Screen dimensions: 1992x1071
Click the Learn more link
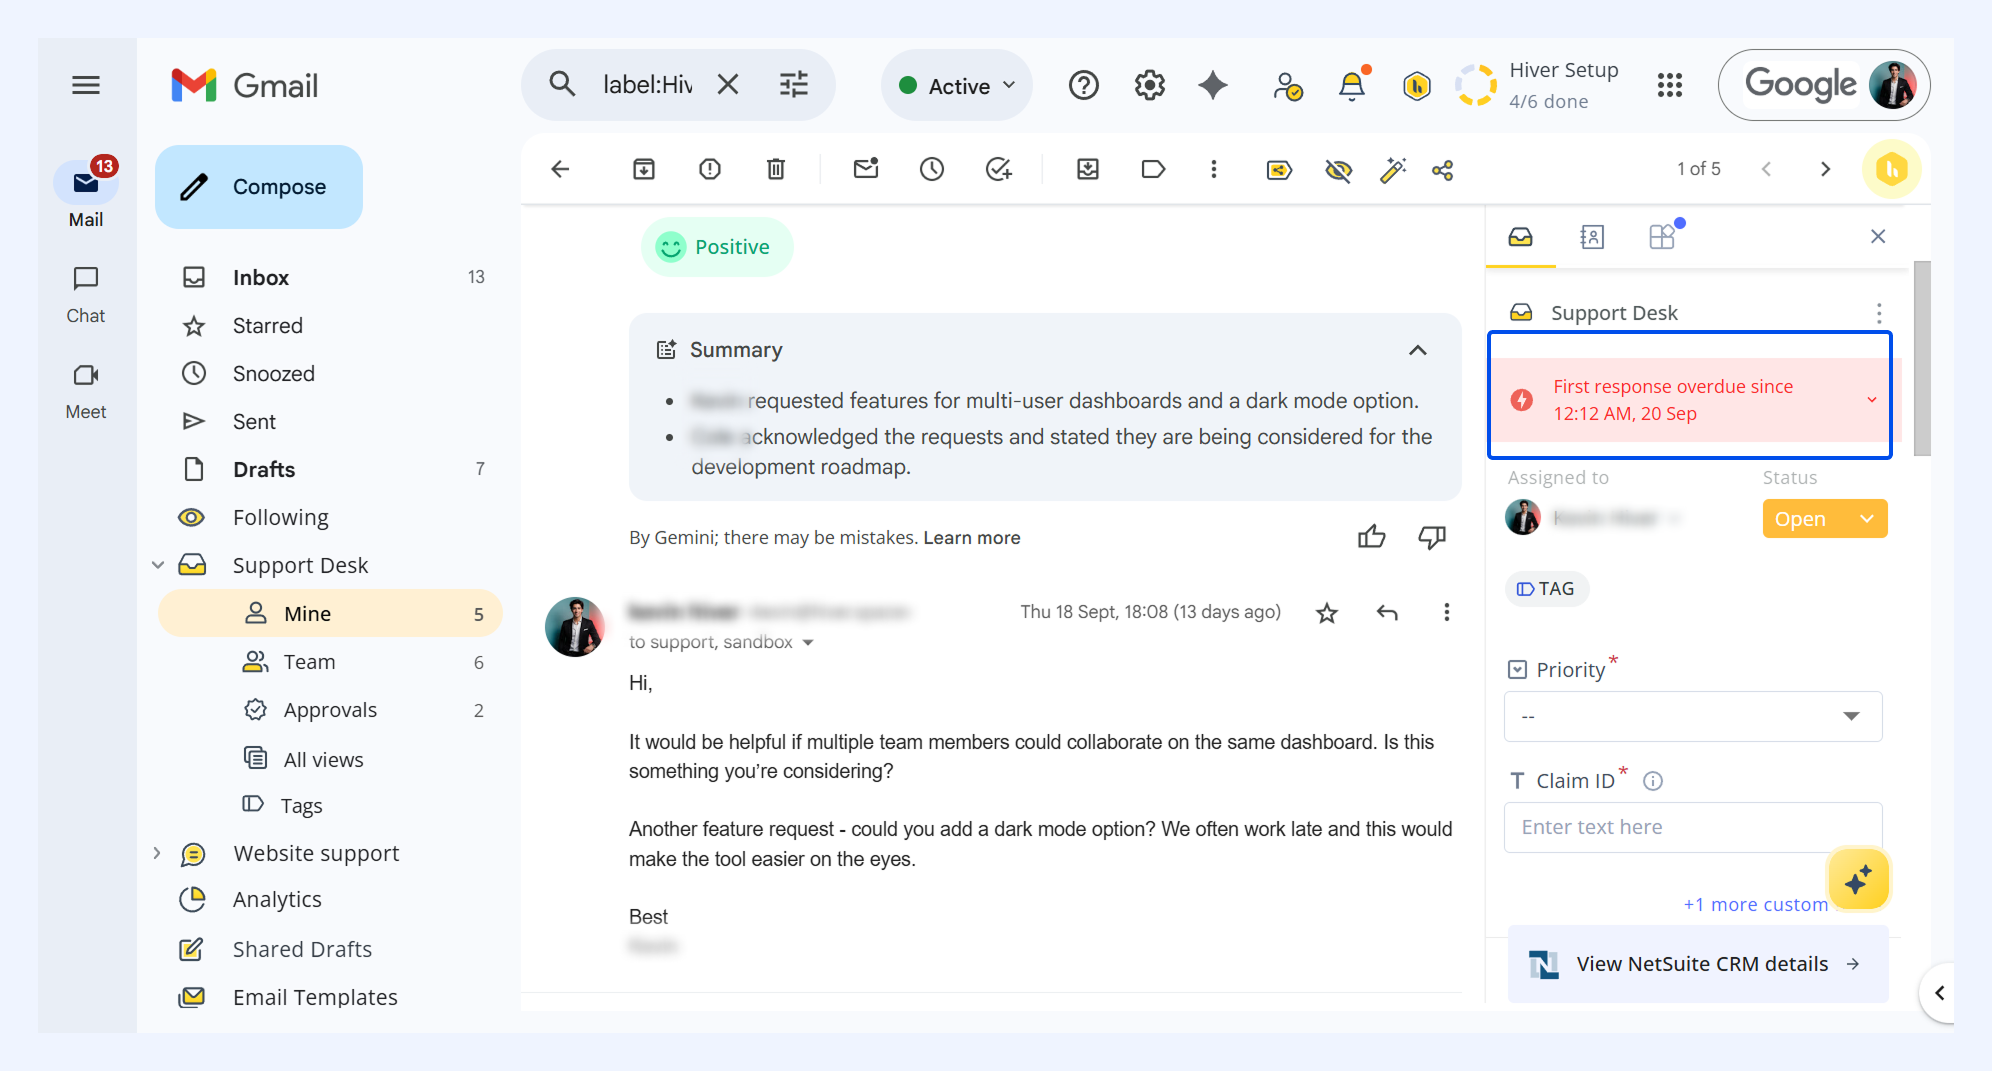tap(972, 538)
